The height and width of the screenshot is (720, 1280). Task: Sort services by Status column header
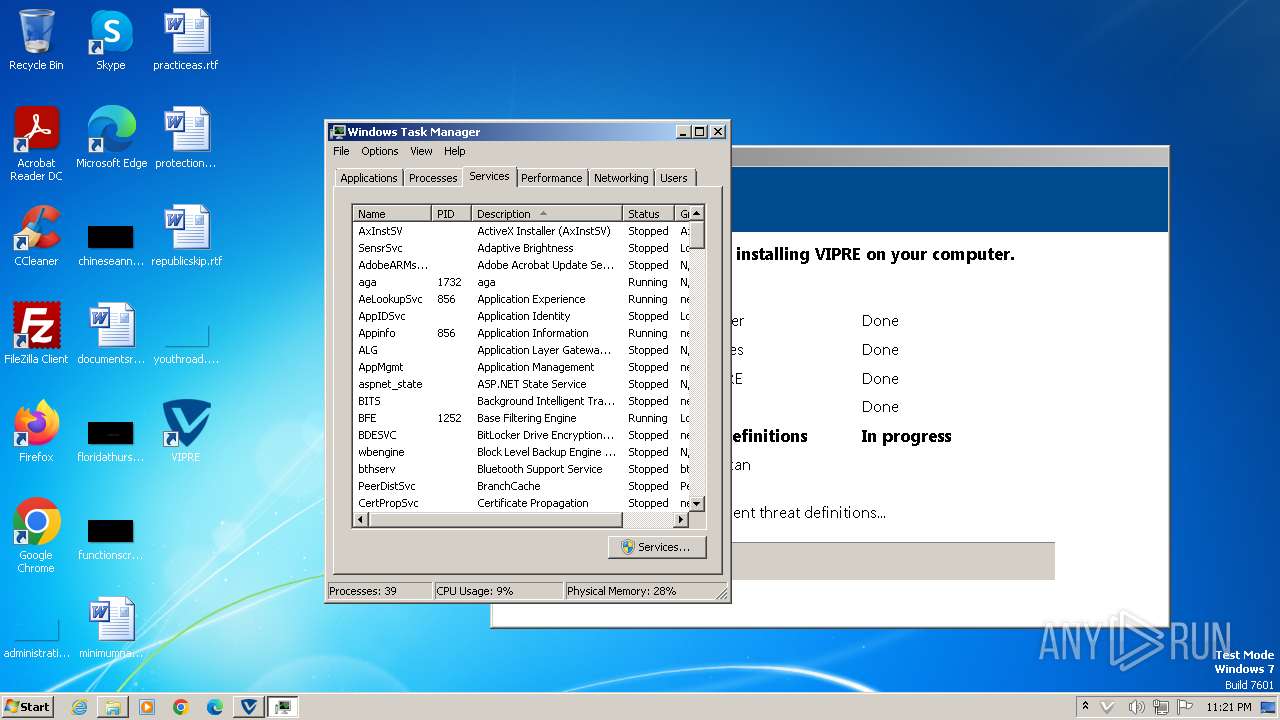[x=649, y=214]
